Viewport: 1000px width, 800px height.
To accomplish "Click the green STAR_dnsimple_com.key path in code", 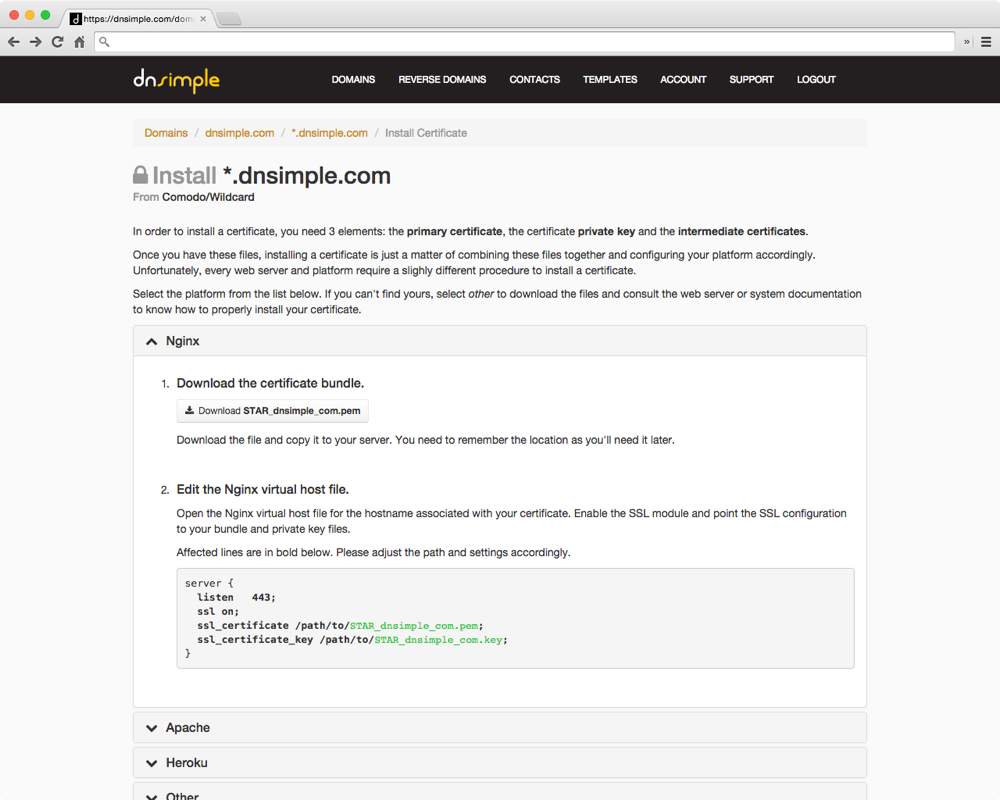I will 439,640.
